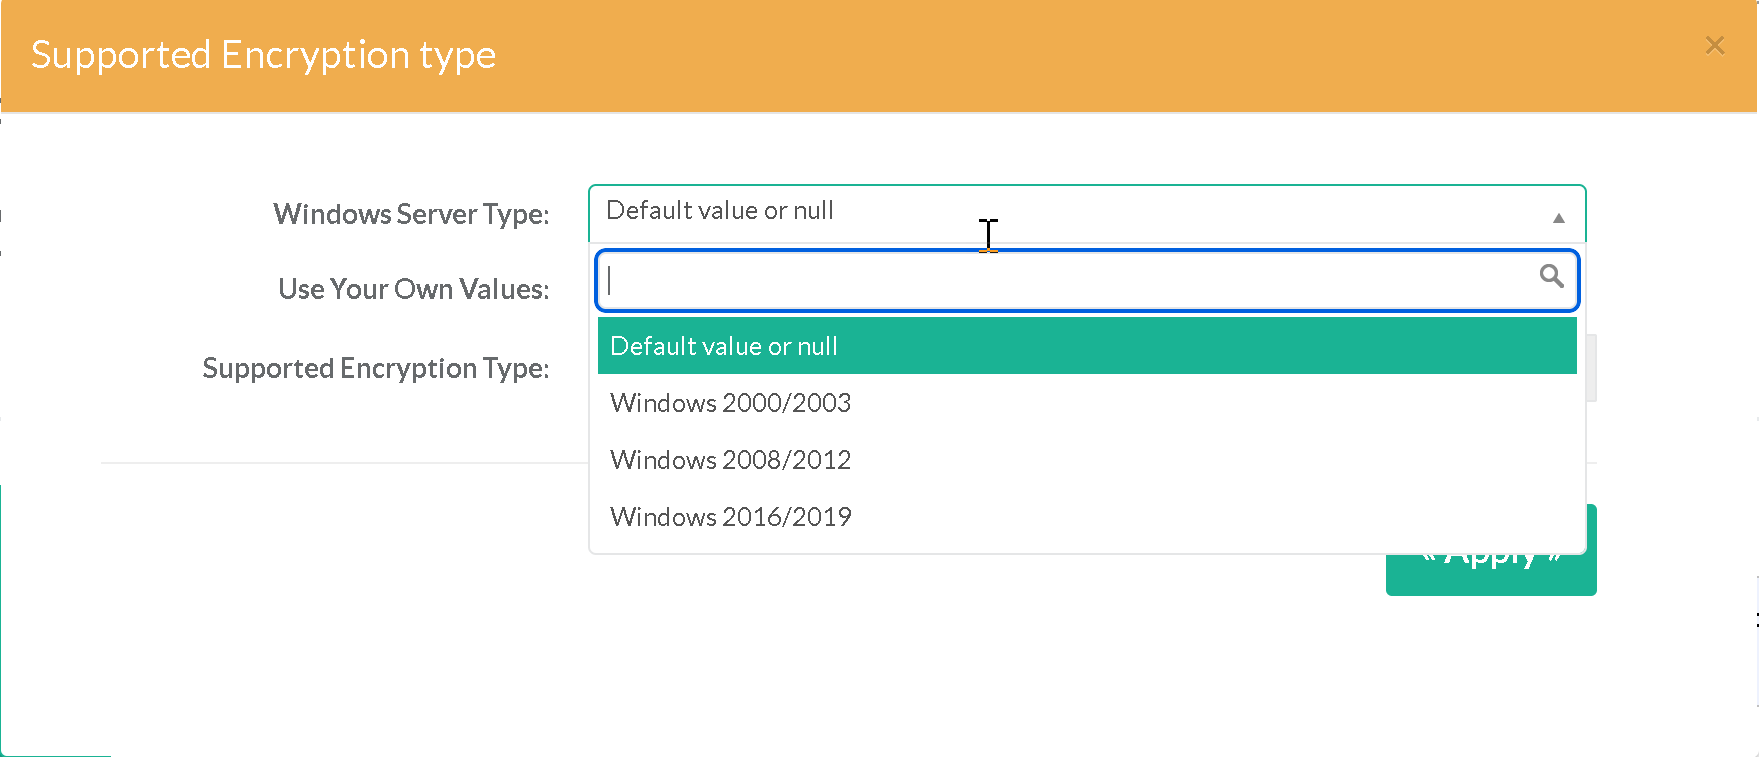Click the blank list space right of Windows 2016/2019

[x=1200, y=517]
